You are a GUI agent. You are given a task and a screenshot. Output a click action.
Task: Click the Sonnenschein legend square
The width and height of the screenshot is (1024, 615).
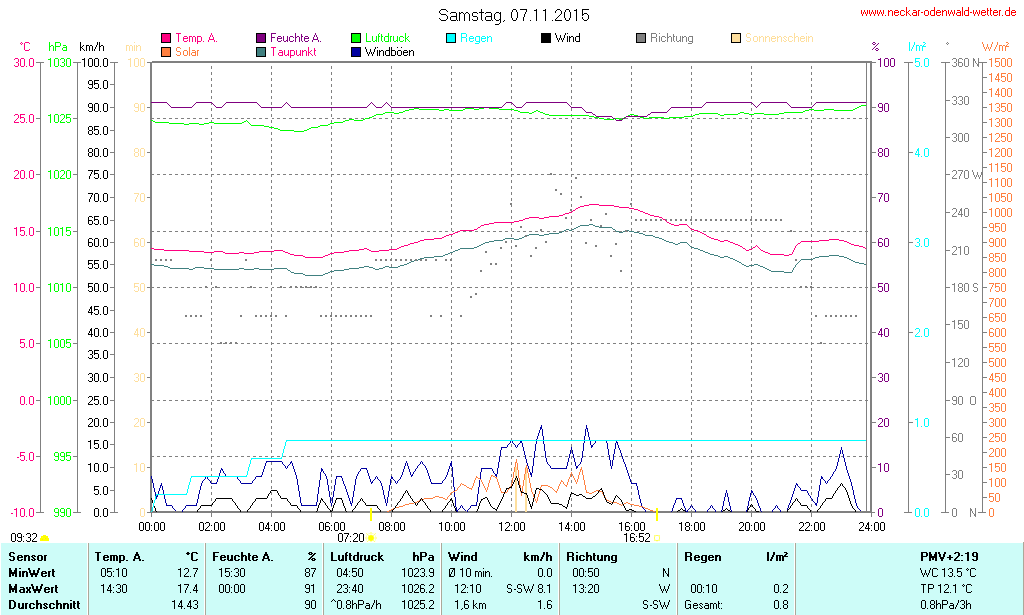coord(736,38)
